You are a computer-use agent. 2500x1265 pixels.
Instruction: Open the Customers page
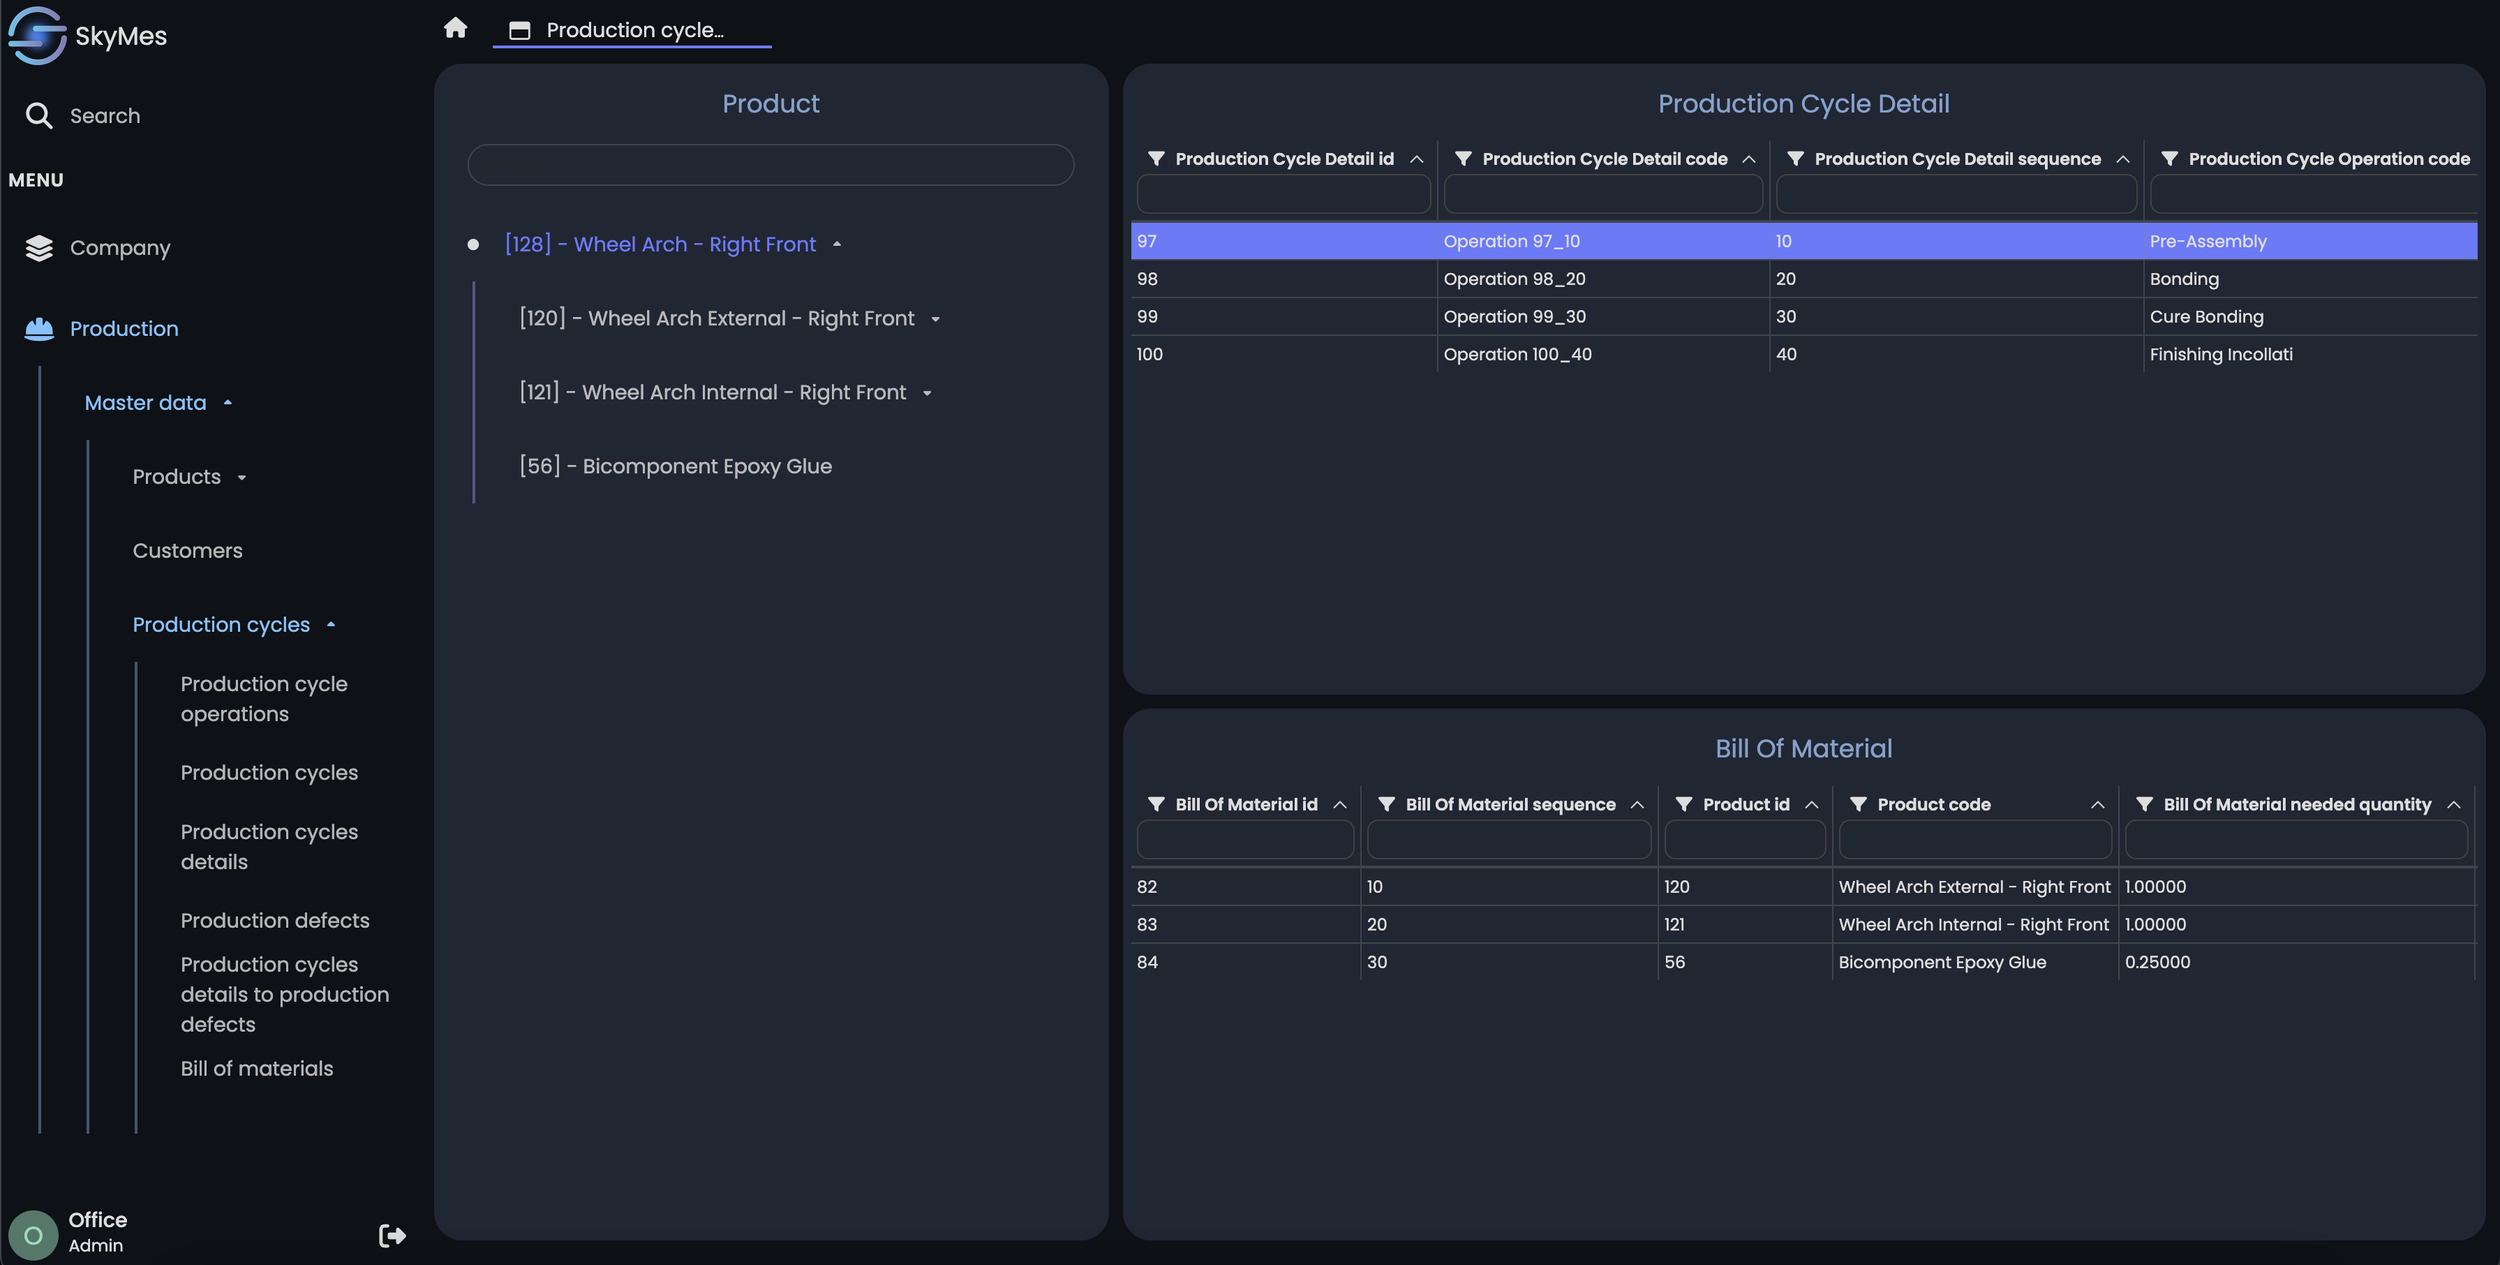tap(188, 551)
